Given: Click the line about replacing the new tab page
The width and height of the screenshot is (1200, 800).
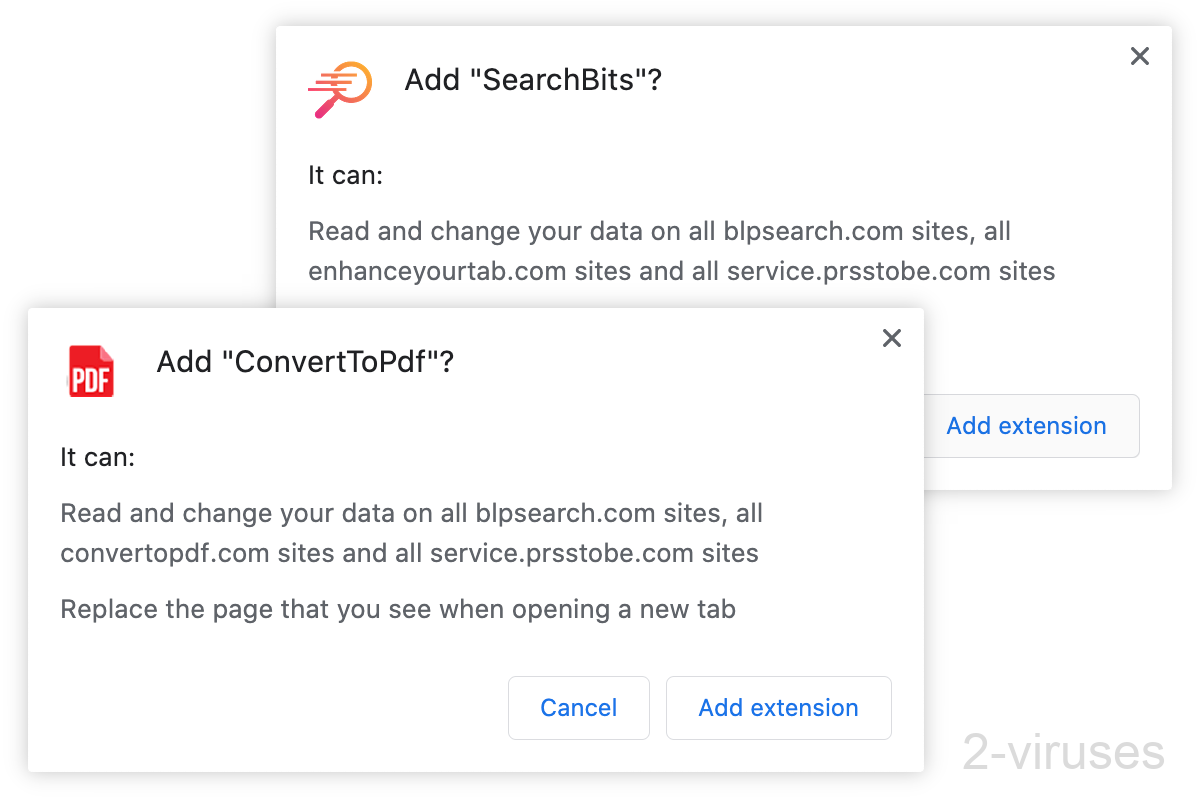Looking at the screenshot, I should [x=397, y=609].
